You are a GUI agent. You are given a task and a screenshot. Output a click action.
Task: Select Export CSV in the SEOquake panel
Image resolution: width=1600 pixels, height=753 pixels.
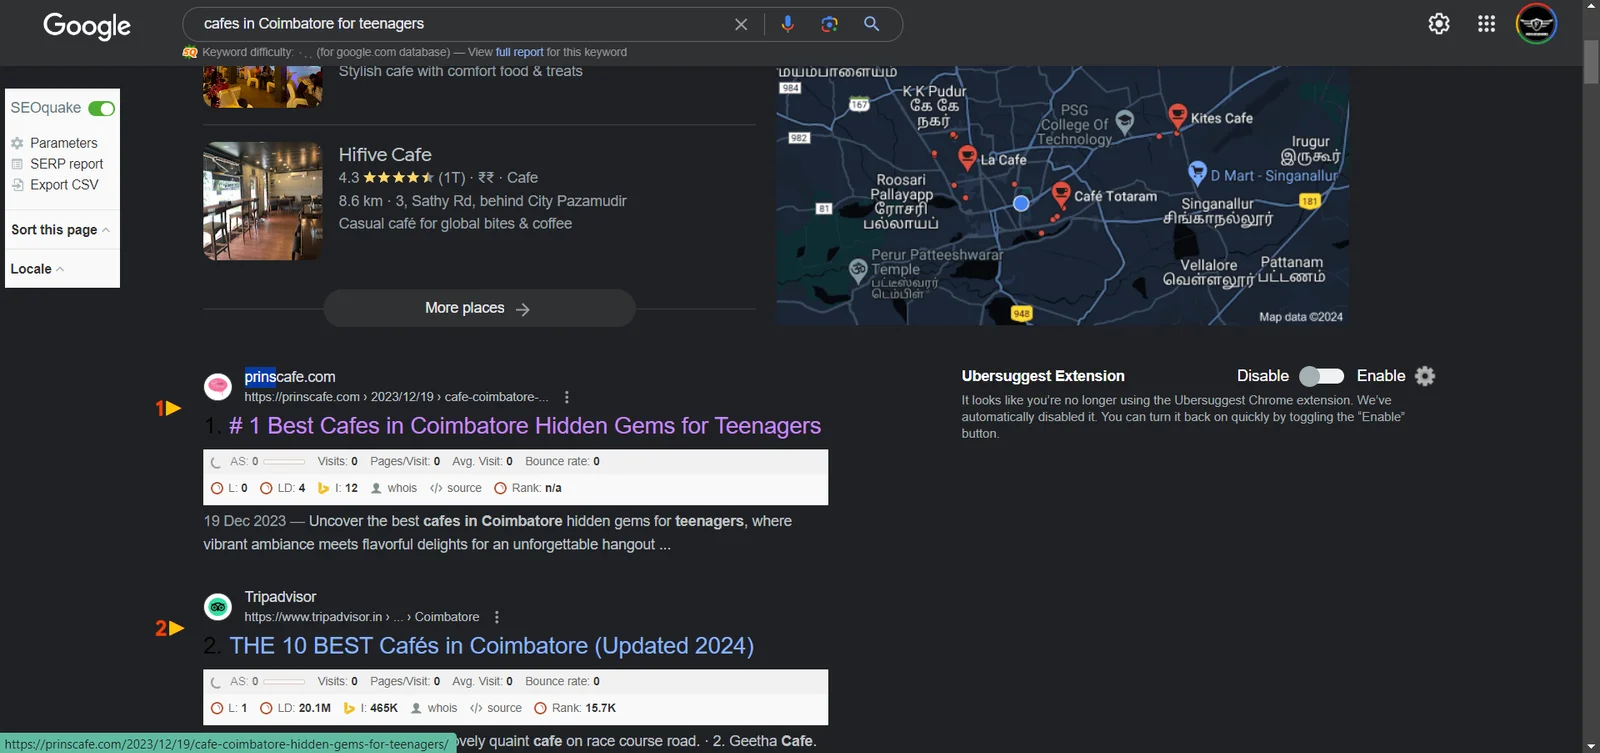pos(64,185)
